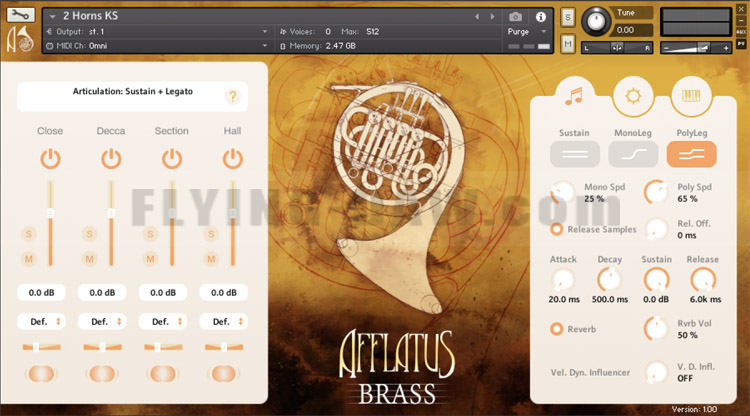Click the Section mic volume fader
This screenshot has width=750, height=416.
[x=172, y=213]
